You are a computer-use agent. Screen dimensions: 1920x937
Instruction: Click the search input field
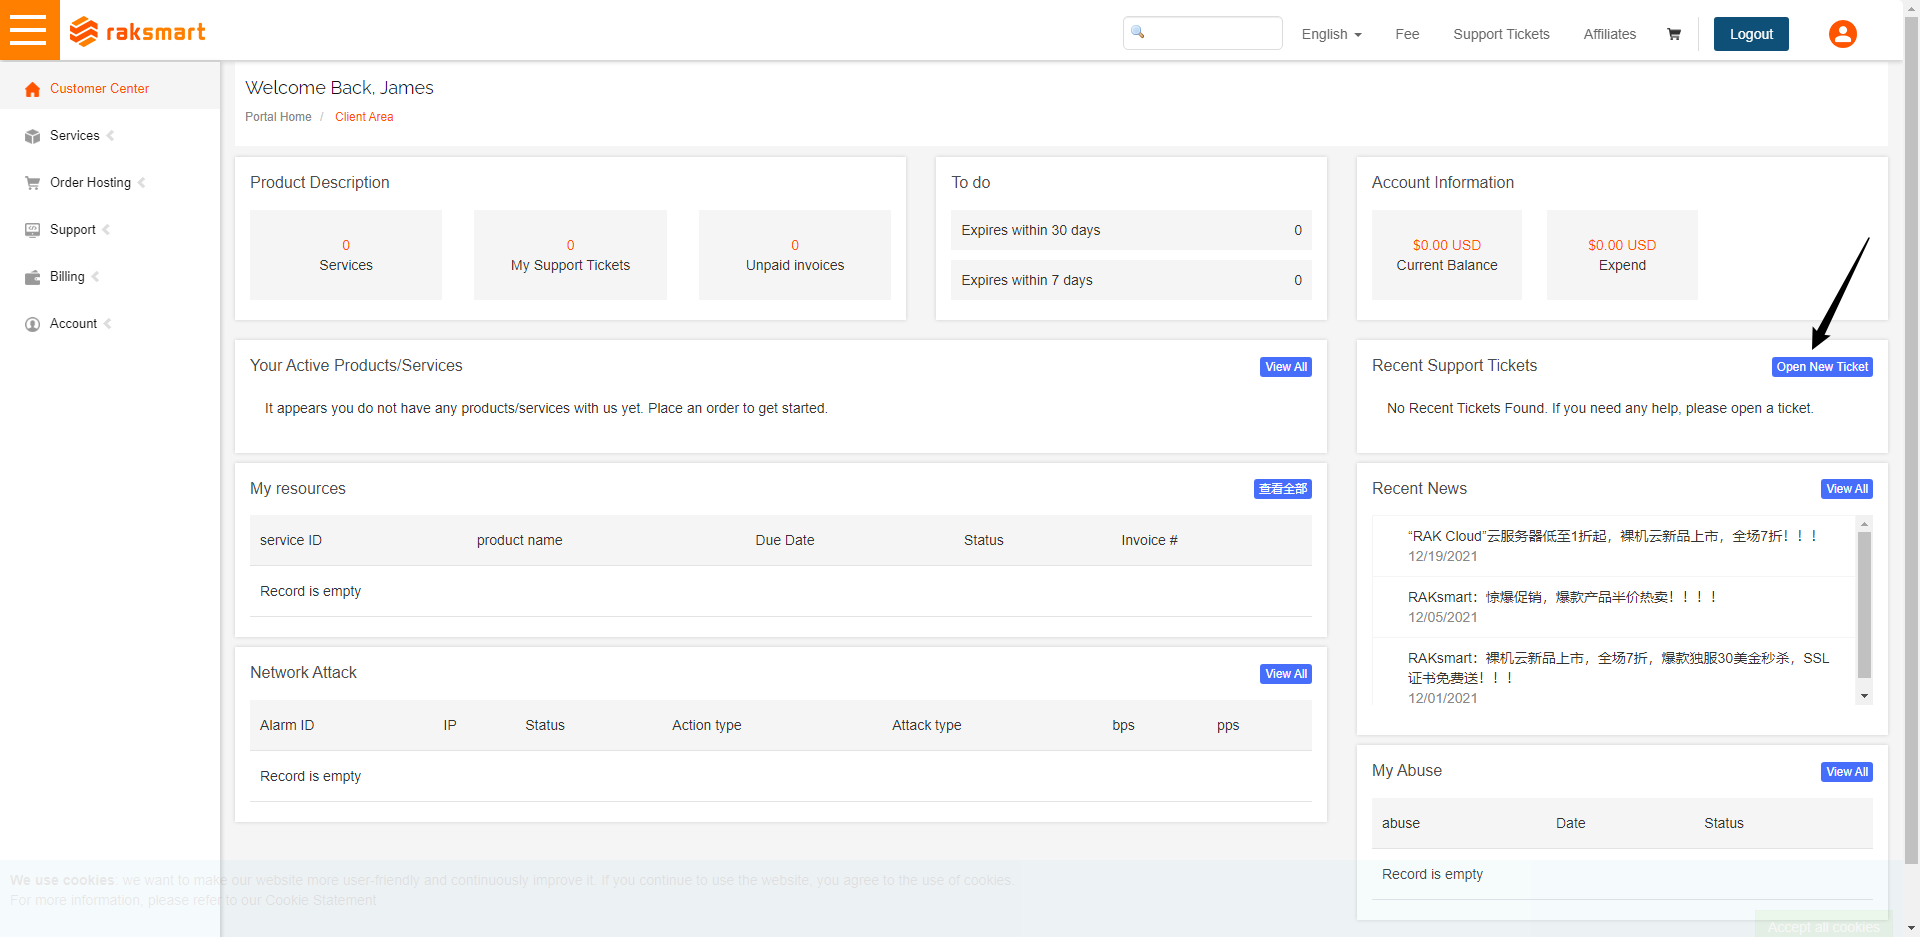pyautogui.click(x=1210, y=33)
